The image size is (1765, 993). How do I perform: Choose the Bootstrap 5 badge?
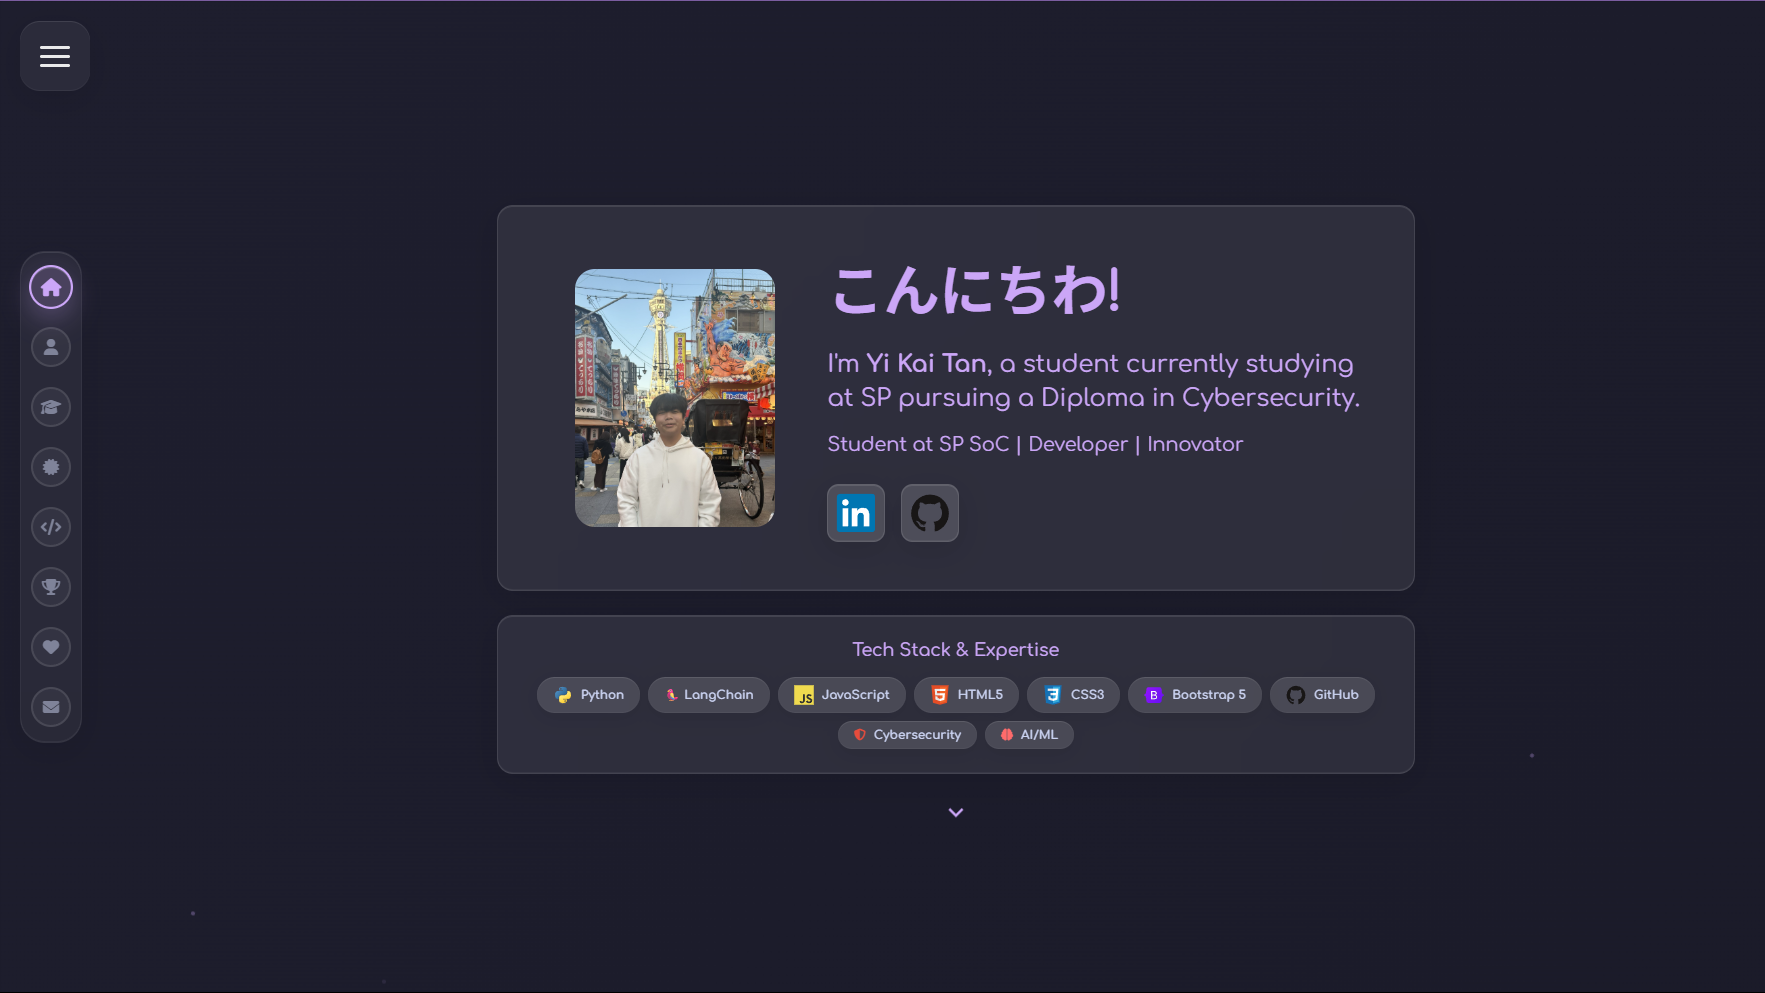[1194, 695]
